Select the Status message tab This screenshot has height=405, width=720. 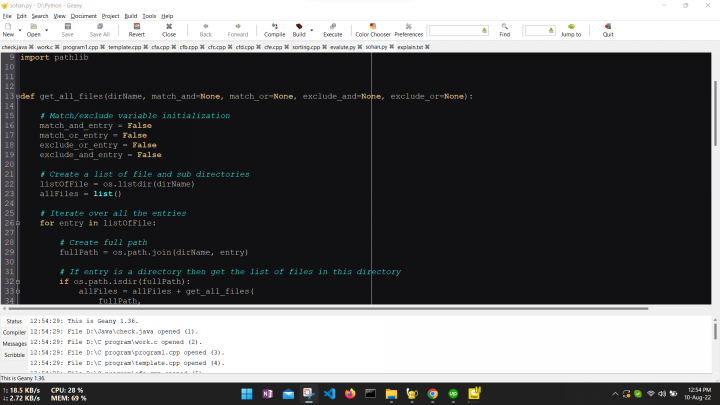tap(14, 321)
